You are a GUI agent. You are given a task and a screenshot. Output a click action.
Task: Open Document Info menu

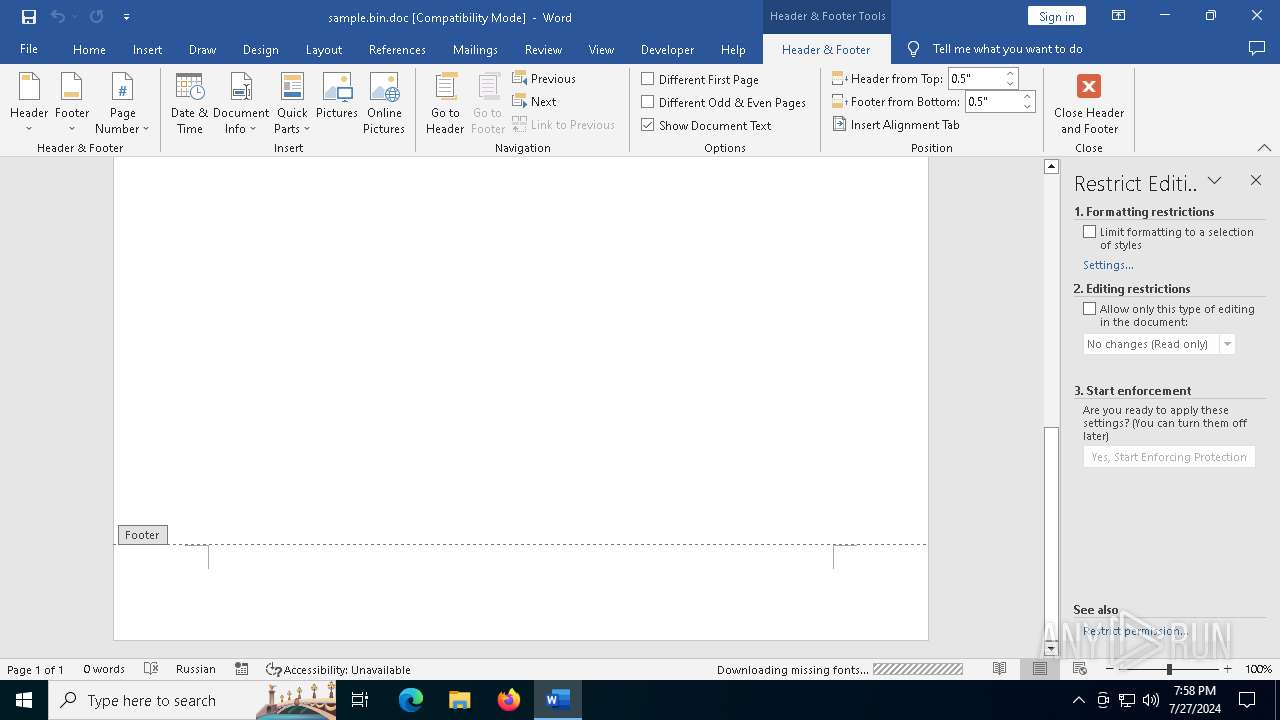241,103
